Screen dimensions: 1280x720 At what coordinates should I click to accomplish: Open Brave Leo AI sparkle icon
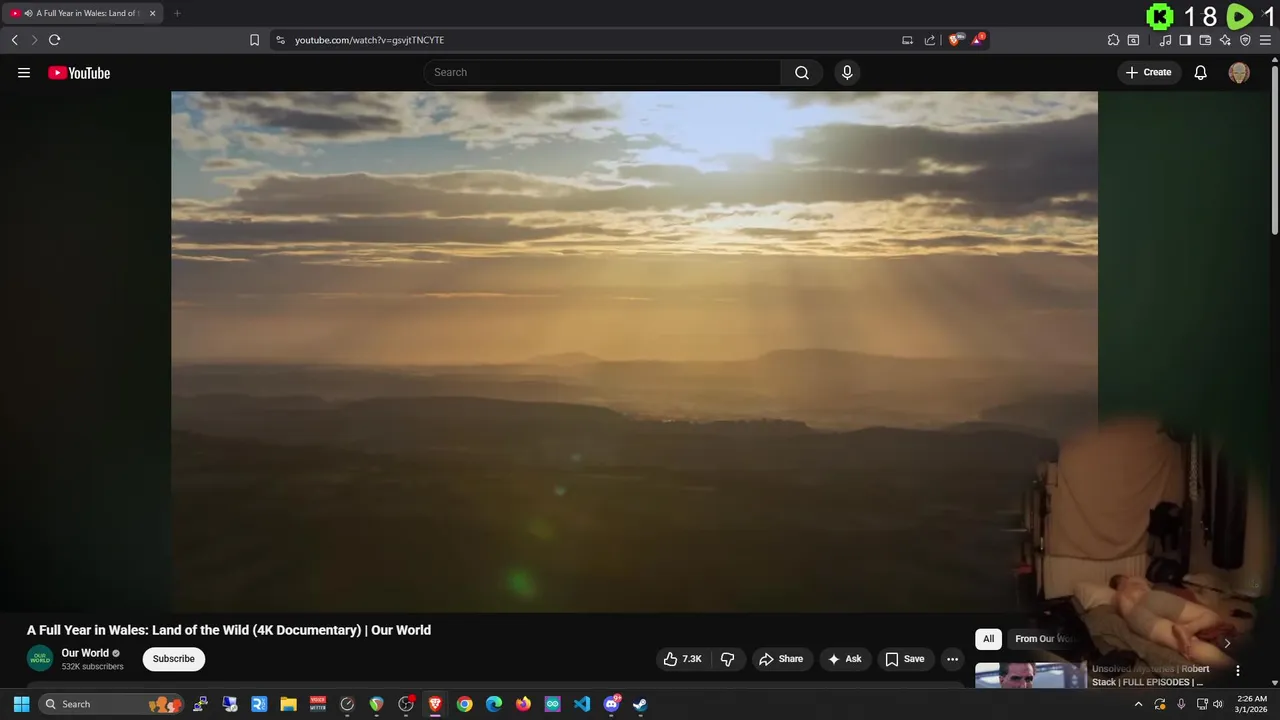pyautogui.click(x=1225, y=40)
